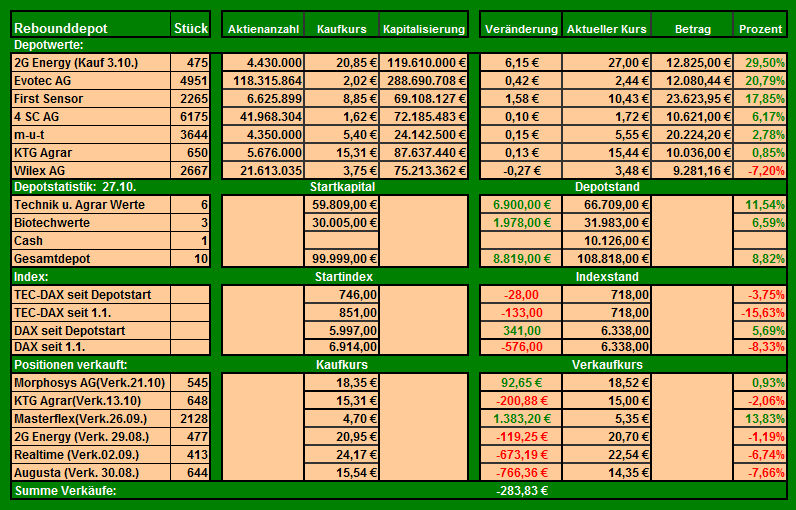Viewport: 796px width, 510px height.
Task: Select the 5.997,00 Startindex cell
Action: 342,330
